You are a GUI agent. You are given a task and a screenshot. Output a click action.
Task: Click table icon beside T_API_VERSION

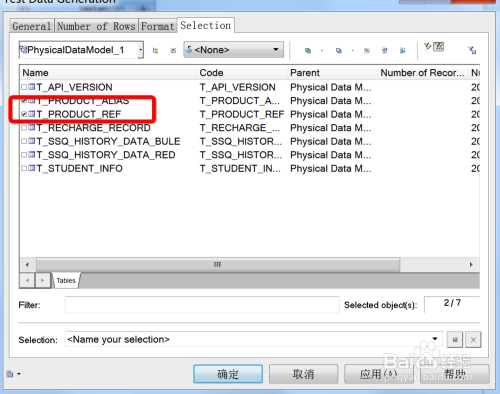coord(32,87)
